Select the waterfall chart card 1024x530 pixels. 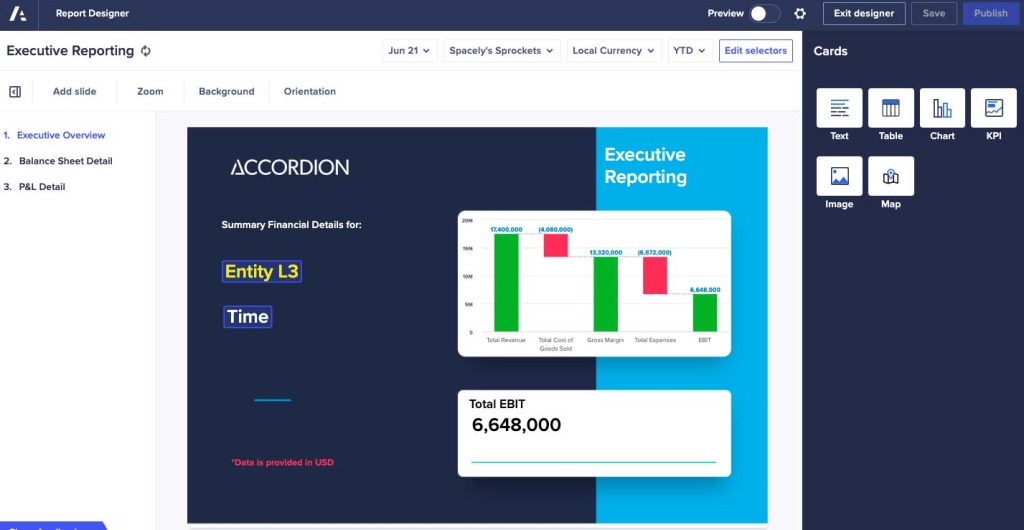(x=594, y=284)
